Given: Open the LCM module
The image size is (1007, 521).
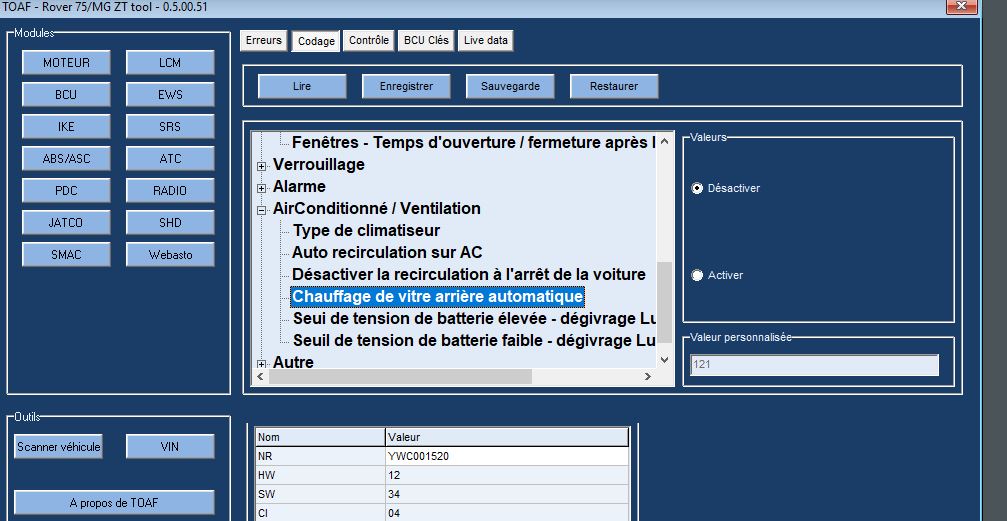Looking at the screenshot, I should coord(170,63).
